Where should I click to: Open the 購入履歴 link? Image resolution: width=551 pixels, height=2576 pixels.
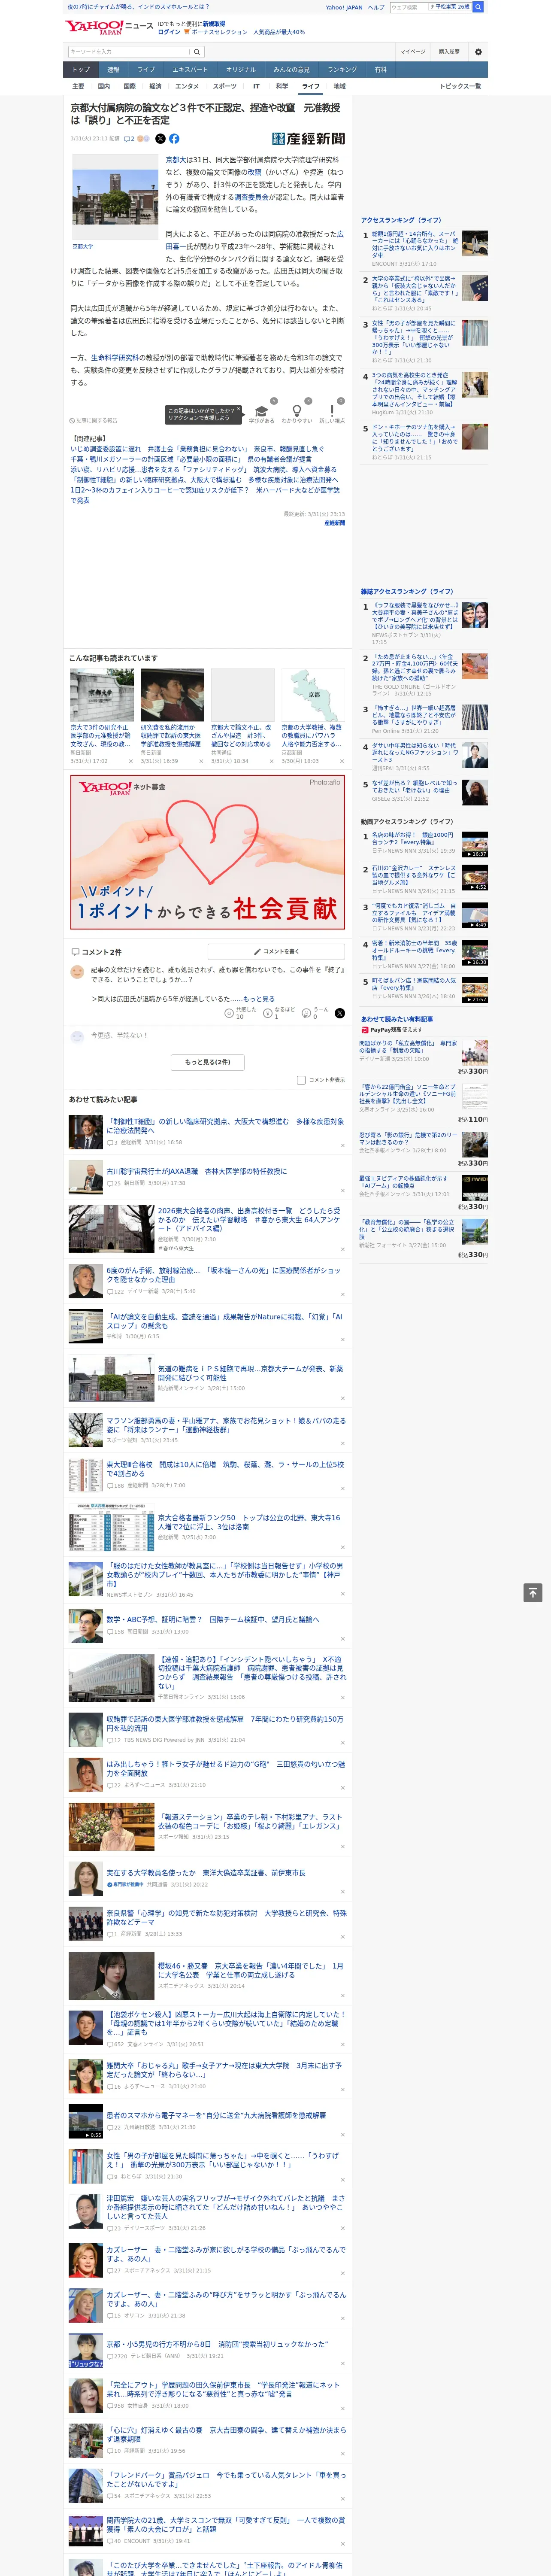point(449,51)
